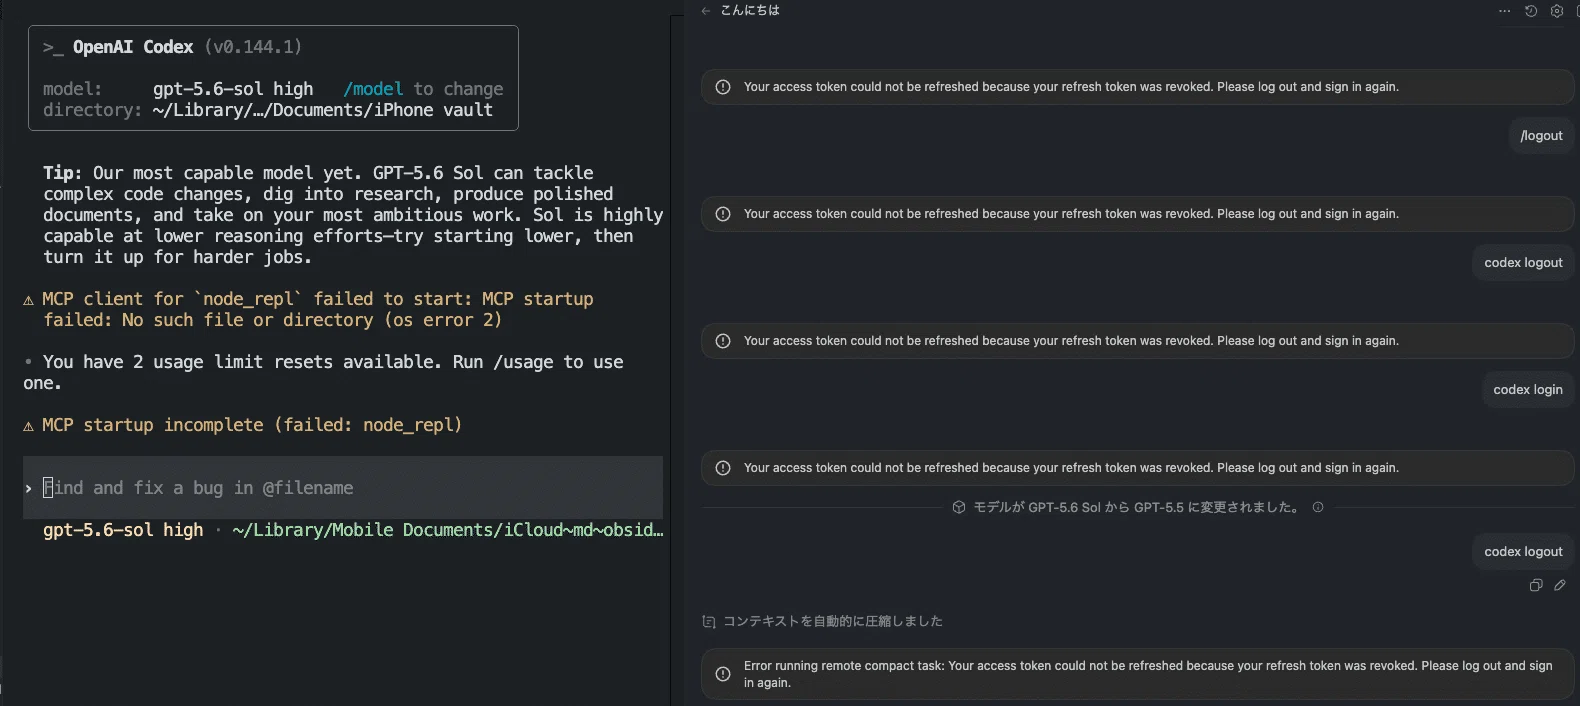Click the 'codex login' message bubble

click(1528, 390)
